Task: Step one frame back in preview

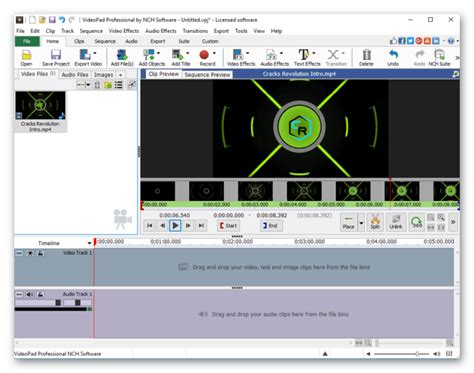Action: (162, 226)
